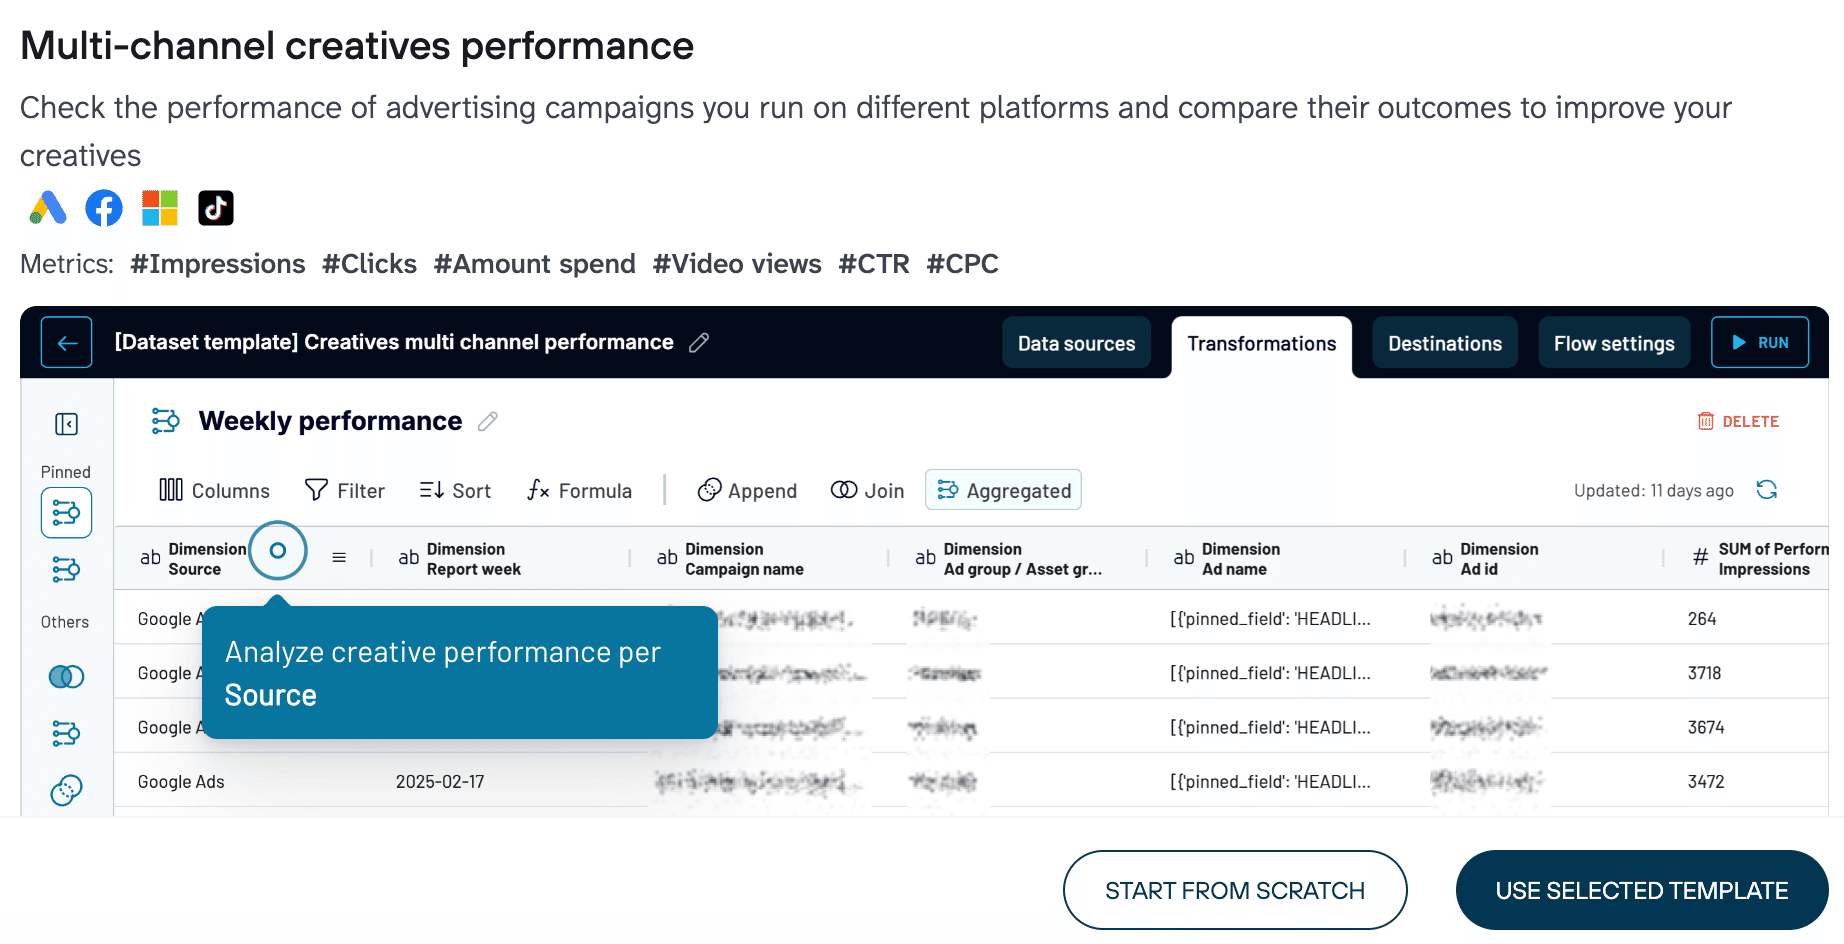Click the Weekly performance aggregate icon
This screenshot has height=944, width=1844.
click(x=165, y=421)
